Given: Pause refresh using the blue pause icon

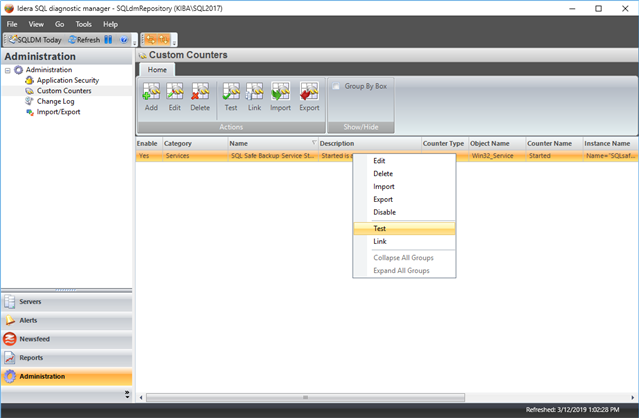Looking at the screenshot, I should coord(108,40).
